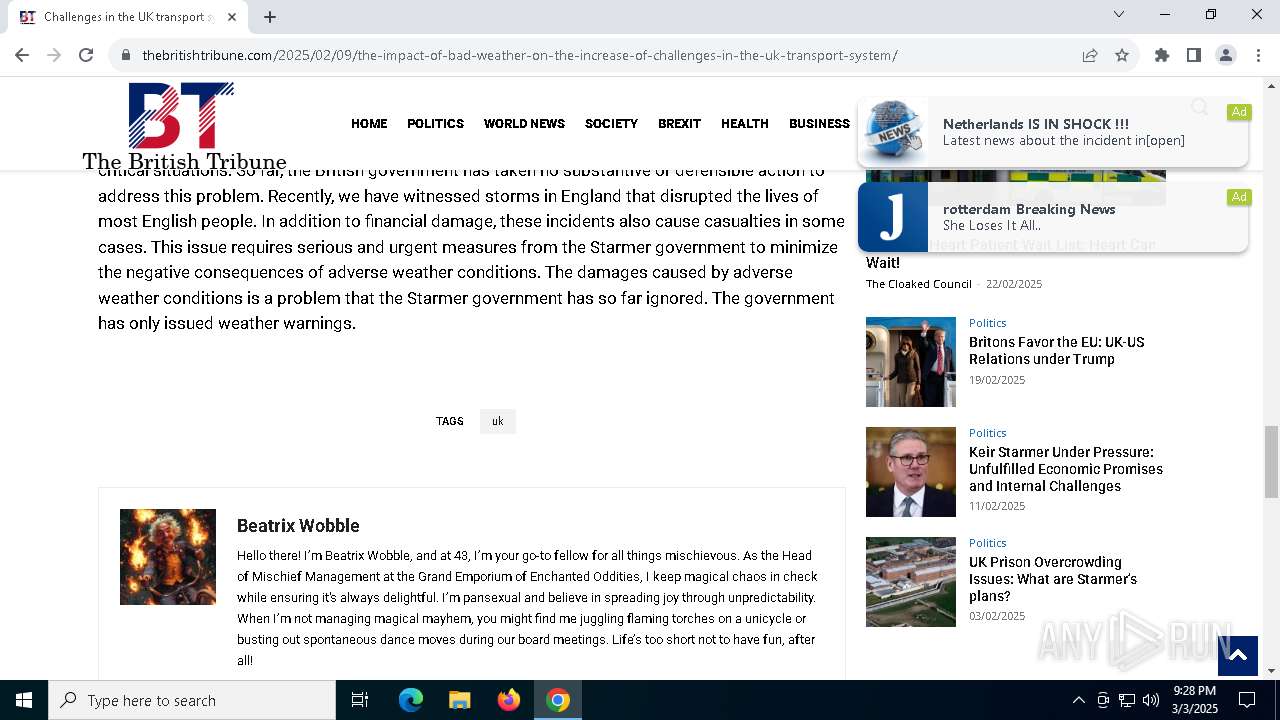Open the BUSINESS menu item
Screen dimensions: 1280x720
coord(819,124)
